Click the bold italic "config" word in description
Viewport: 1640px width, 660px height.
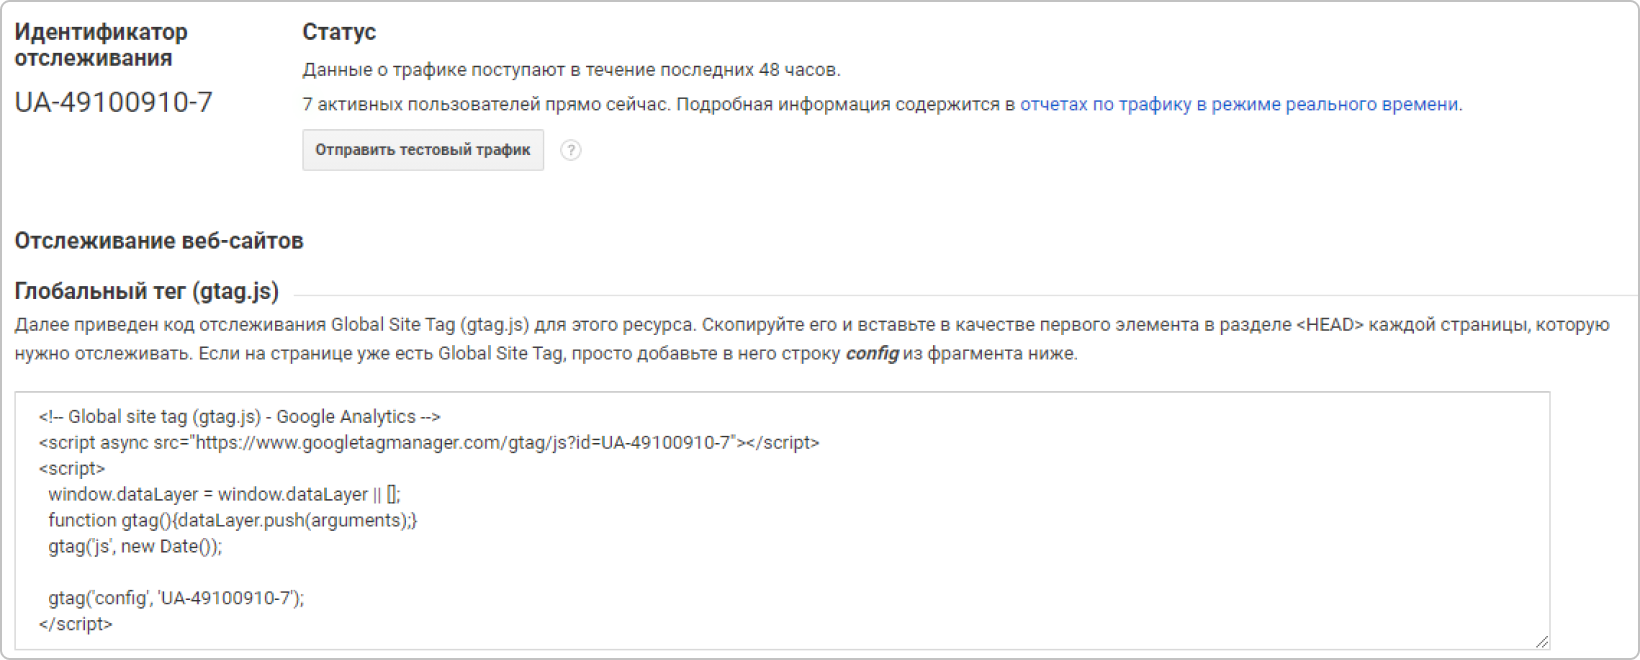[x=872, y=353]
